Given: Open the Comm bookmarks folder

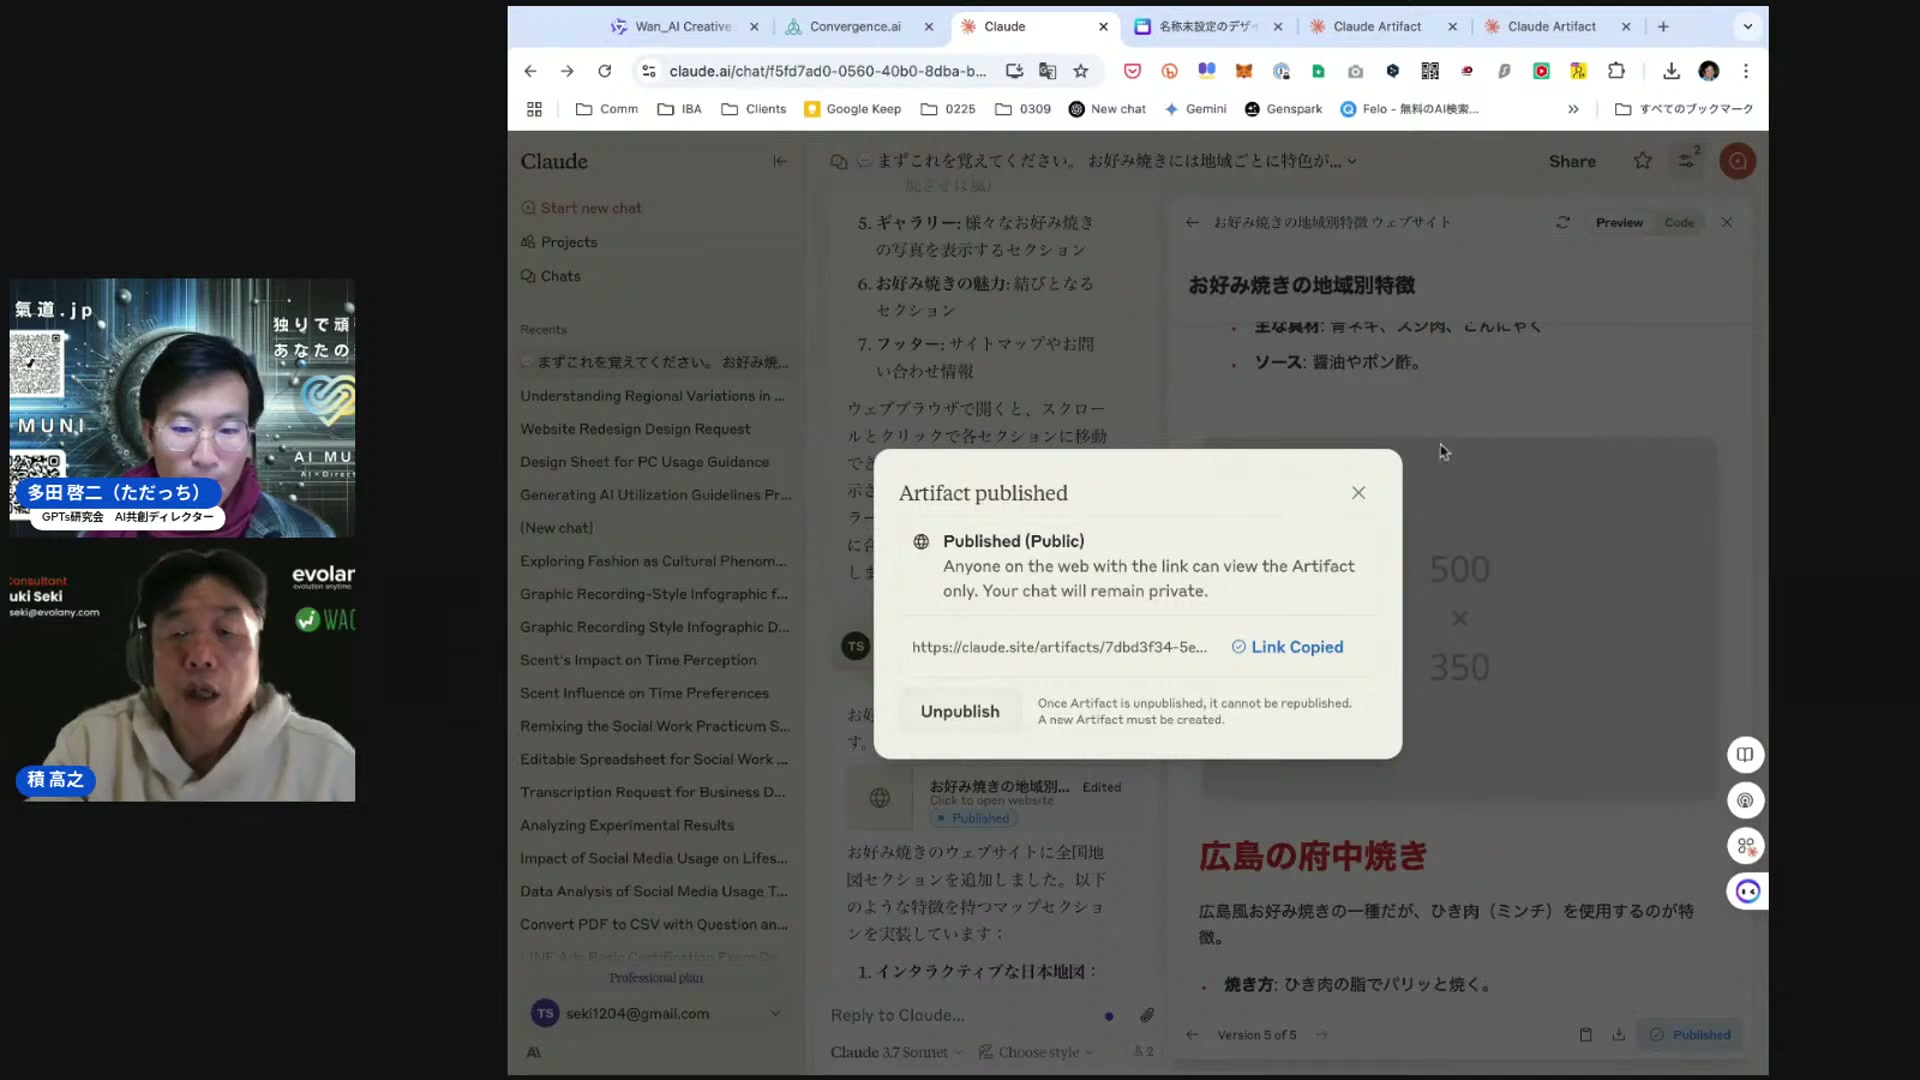Looking at the screenshot, I should point(607,109).
